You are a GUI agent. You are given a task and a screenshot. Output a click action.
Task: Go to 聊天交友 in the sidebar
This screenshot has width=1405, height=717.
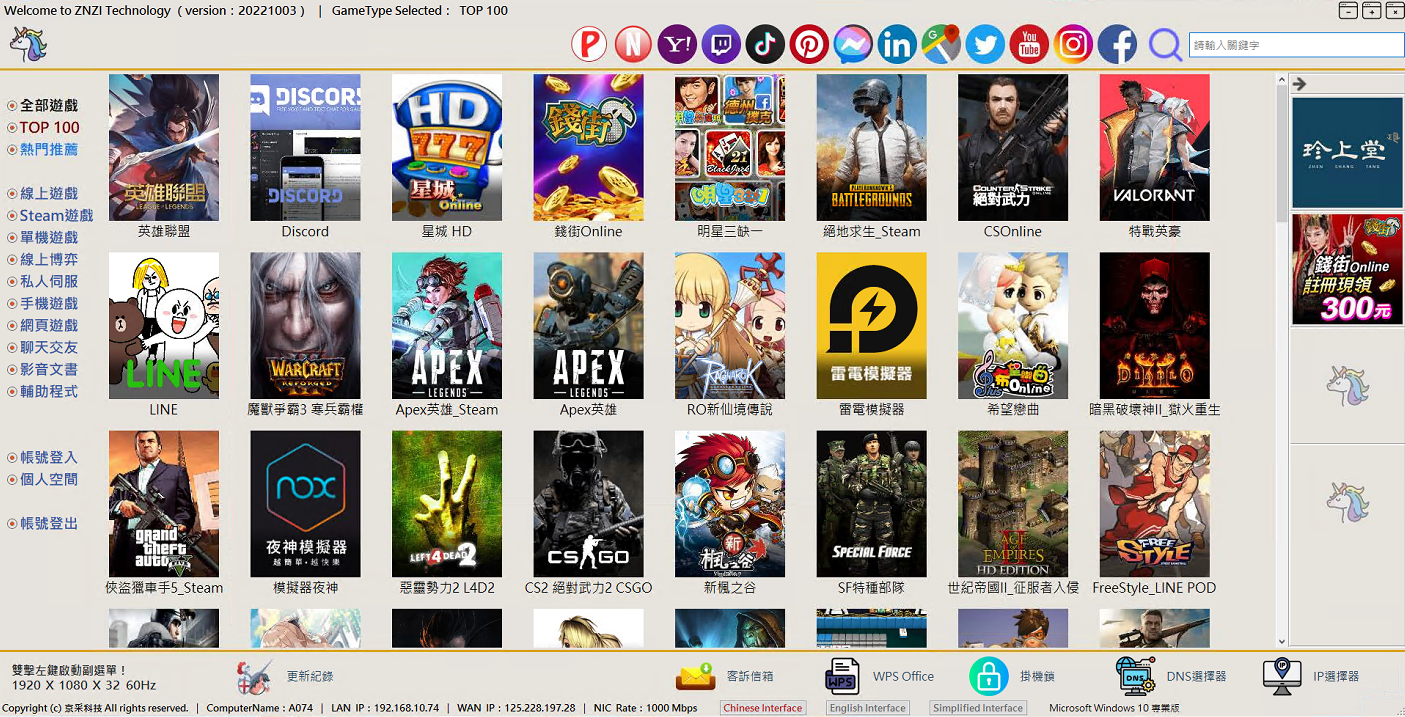pyautogui.click(x=42, y=347)
